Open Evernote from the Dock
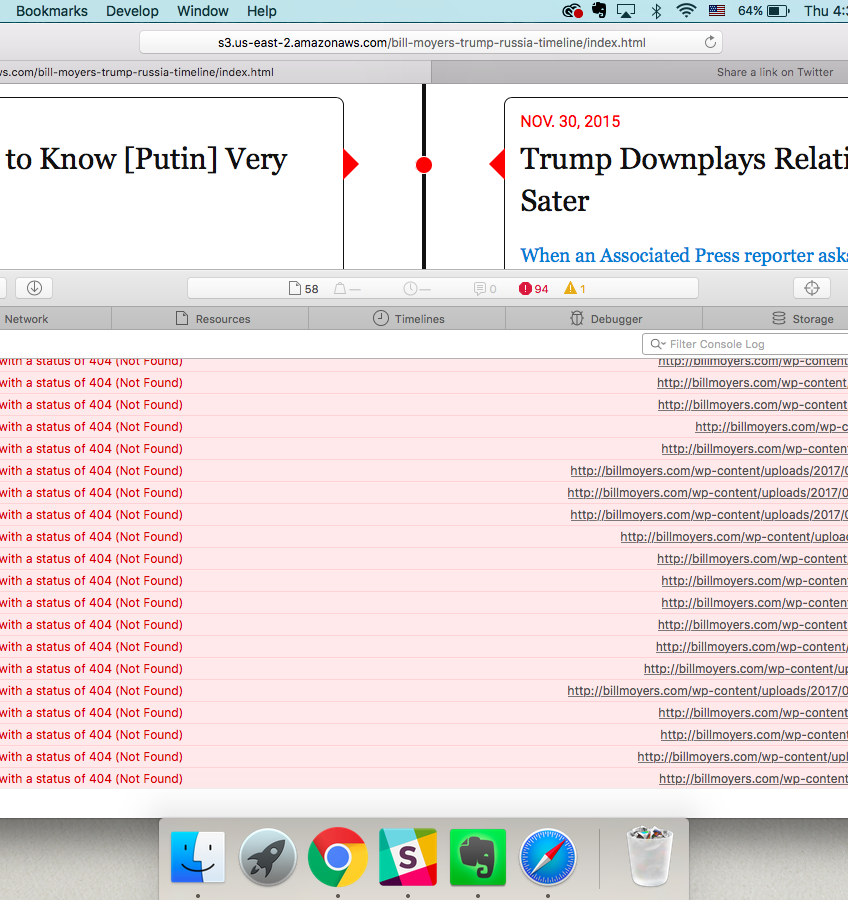 478,857
